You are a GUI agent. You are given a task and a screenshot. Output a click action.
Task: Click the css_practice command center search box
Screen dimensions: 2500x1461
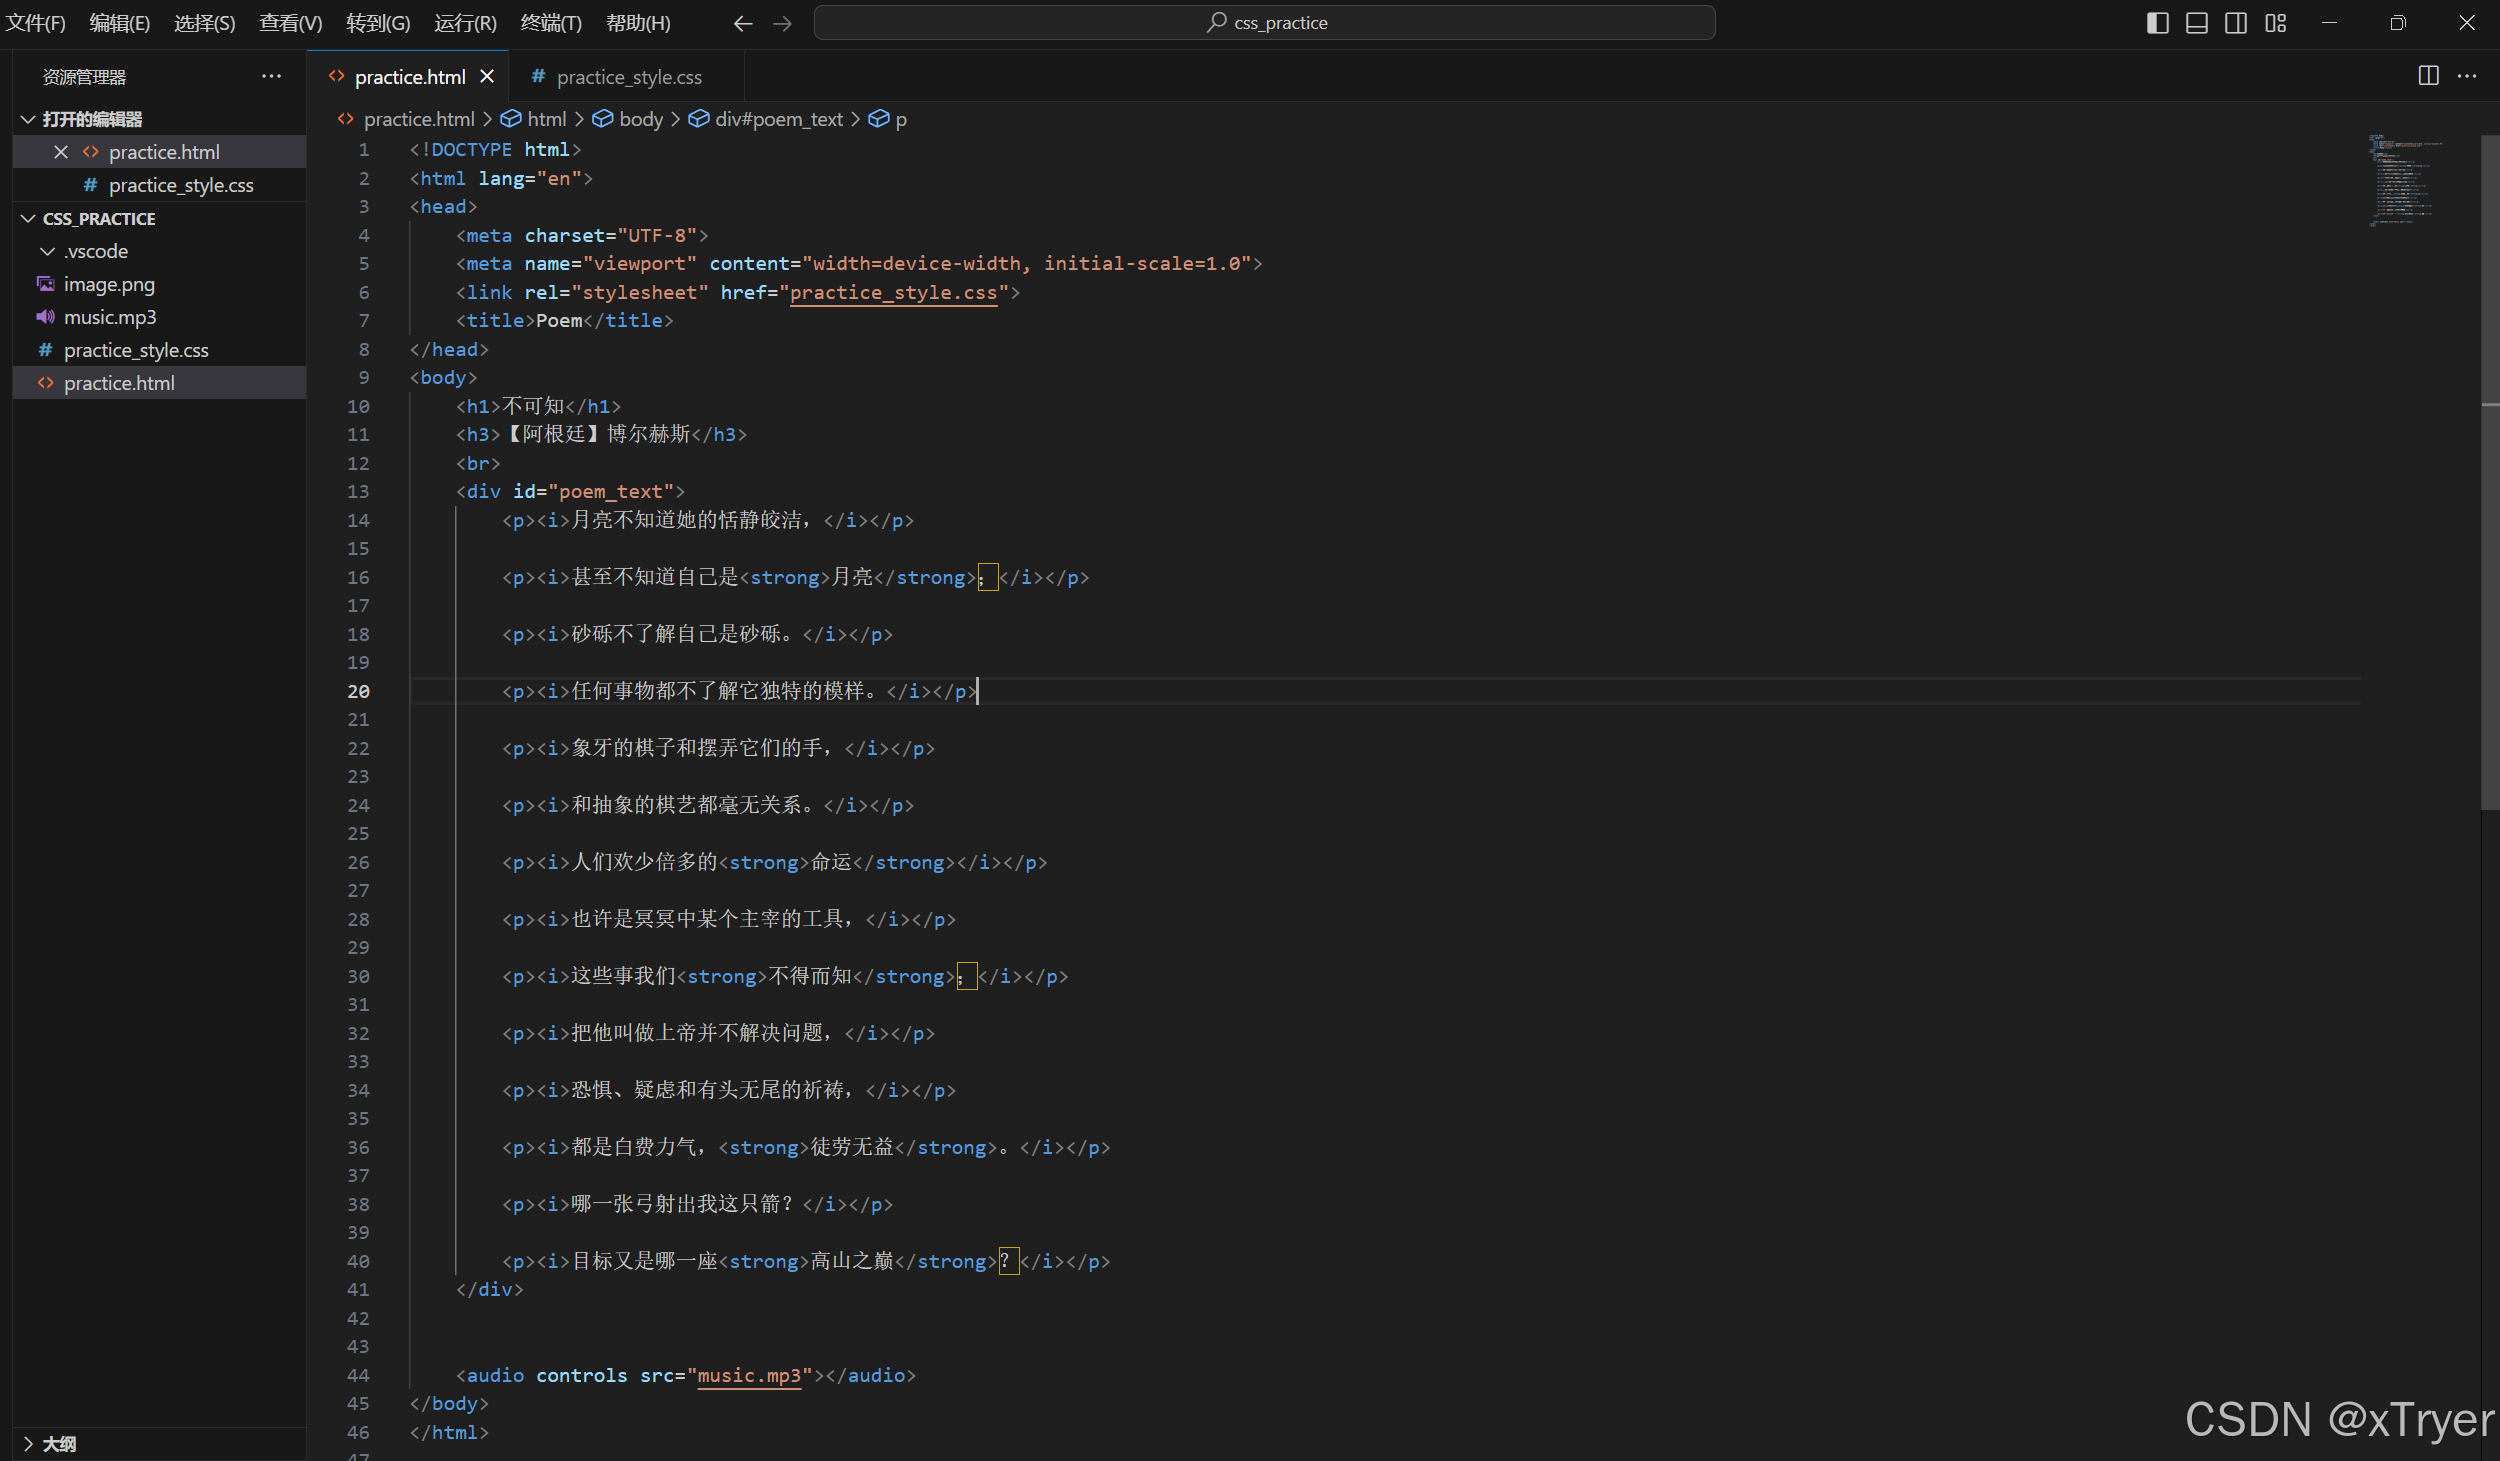pyautogui.click(x=1264, y=23)
